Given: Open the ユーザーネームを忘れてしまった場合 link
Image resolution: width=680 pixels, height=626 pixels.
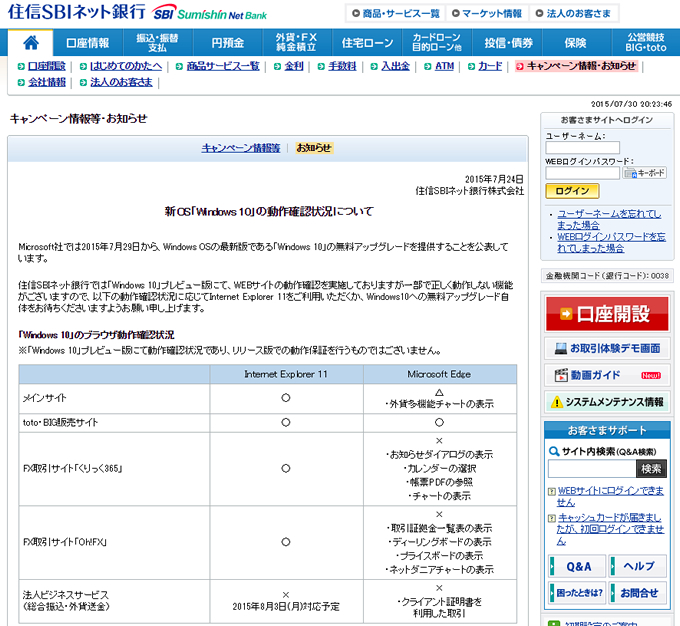Looking at the screenshot, I should [609, 220].
